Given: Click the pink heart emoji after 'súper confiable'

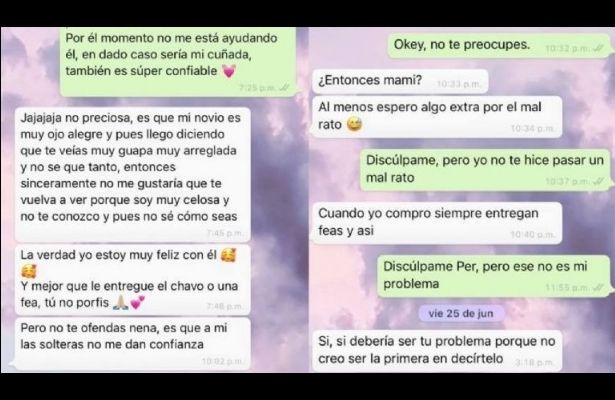Looking at the screenshot, I should coord(229,72).
